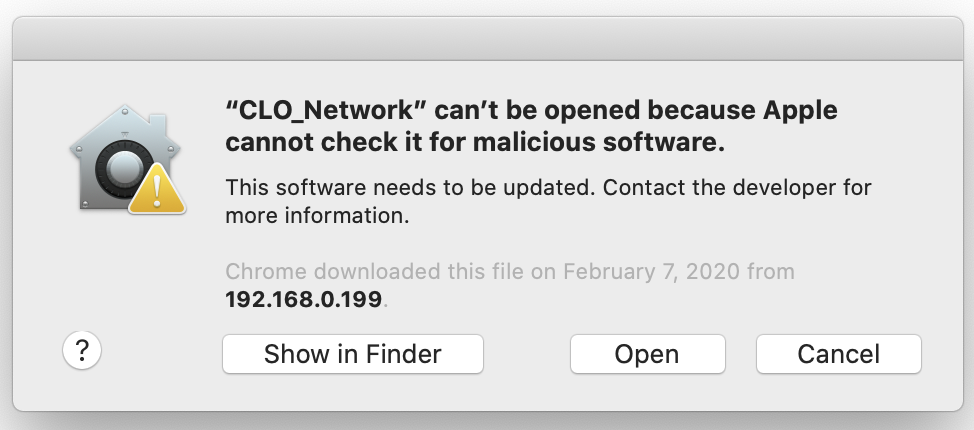Click the bold "cannot check it for malicious software" line
The width and height of the screenshot is (974, 430).
click(475, 143)
